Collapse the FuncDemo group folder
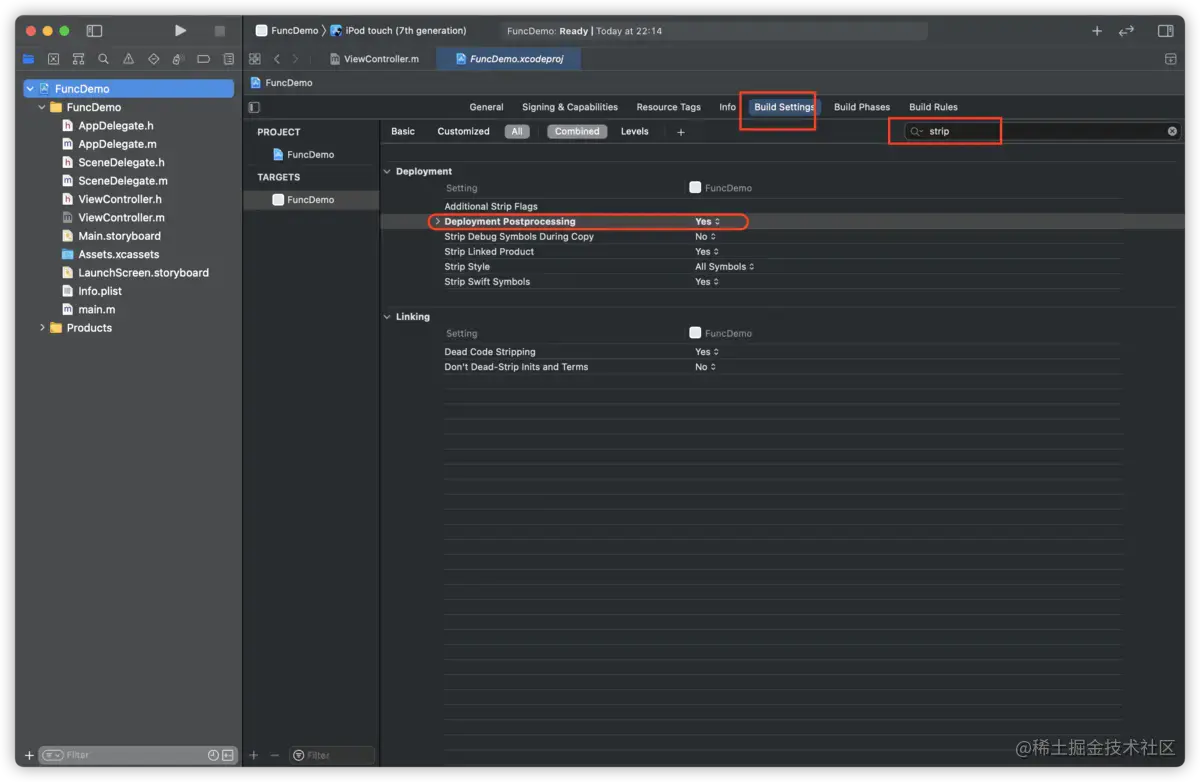Screen dimensions: 1200x782 tap(42, 107)
